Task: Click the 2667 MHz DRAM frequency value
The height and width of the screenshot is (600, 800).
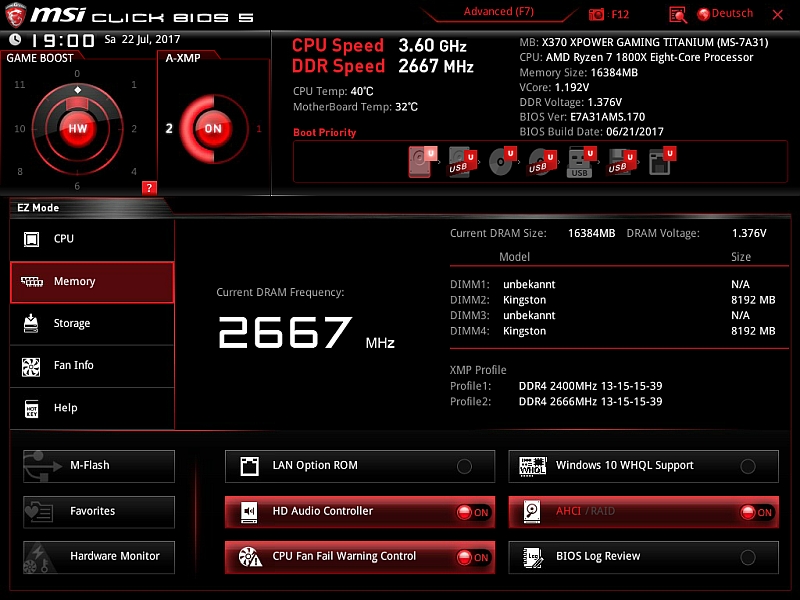Action: (306, 332)
